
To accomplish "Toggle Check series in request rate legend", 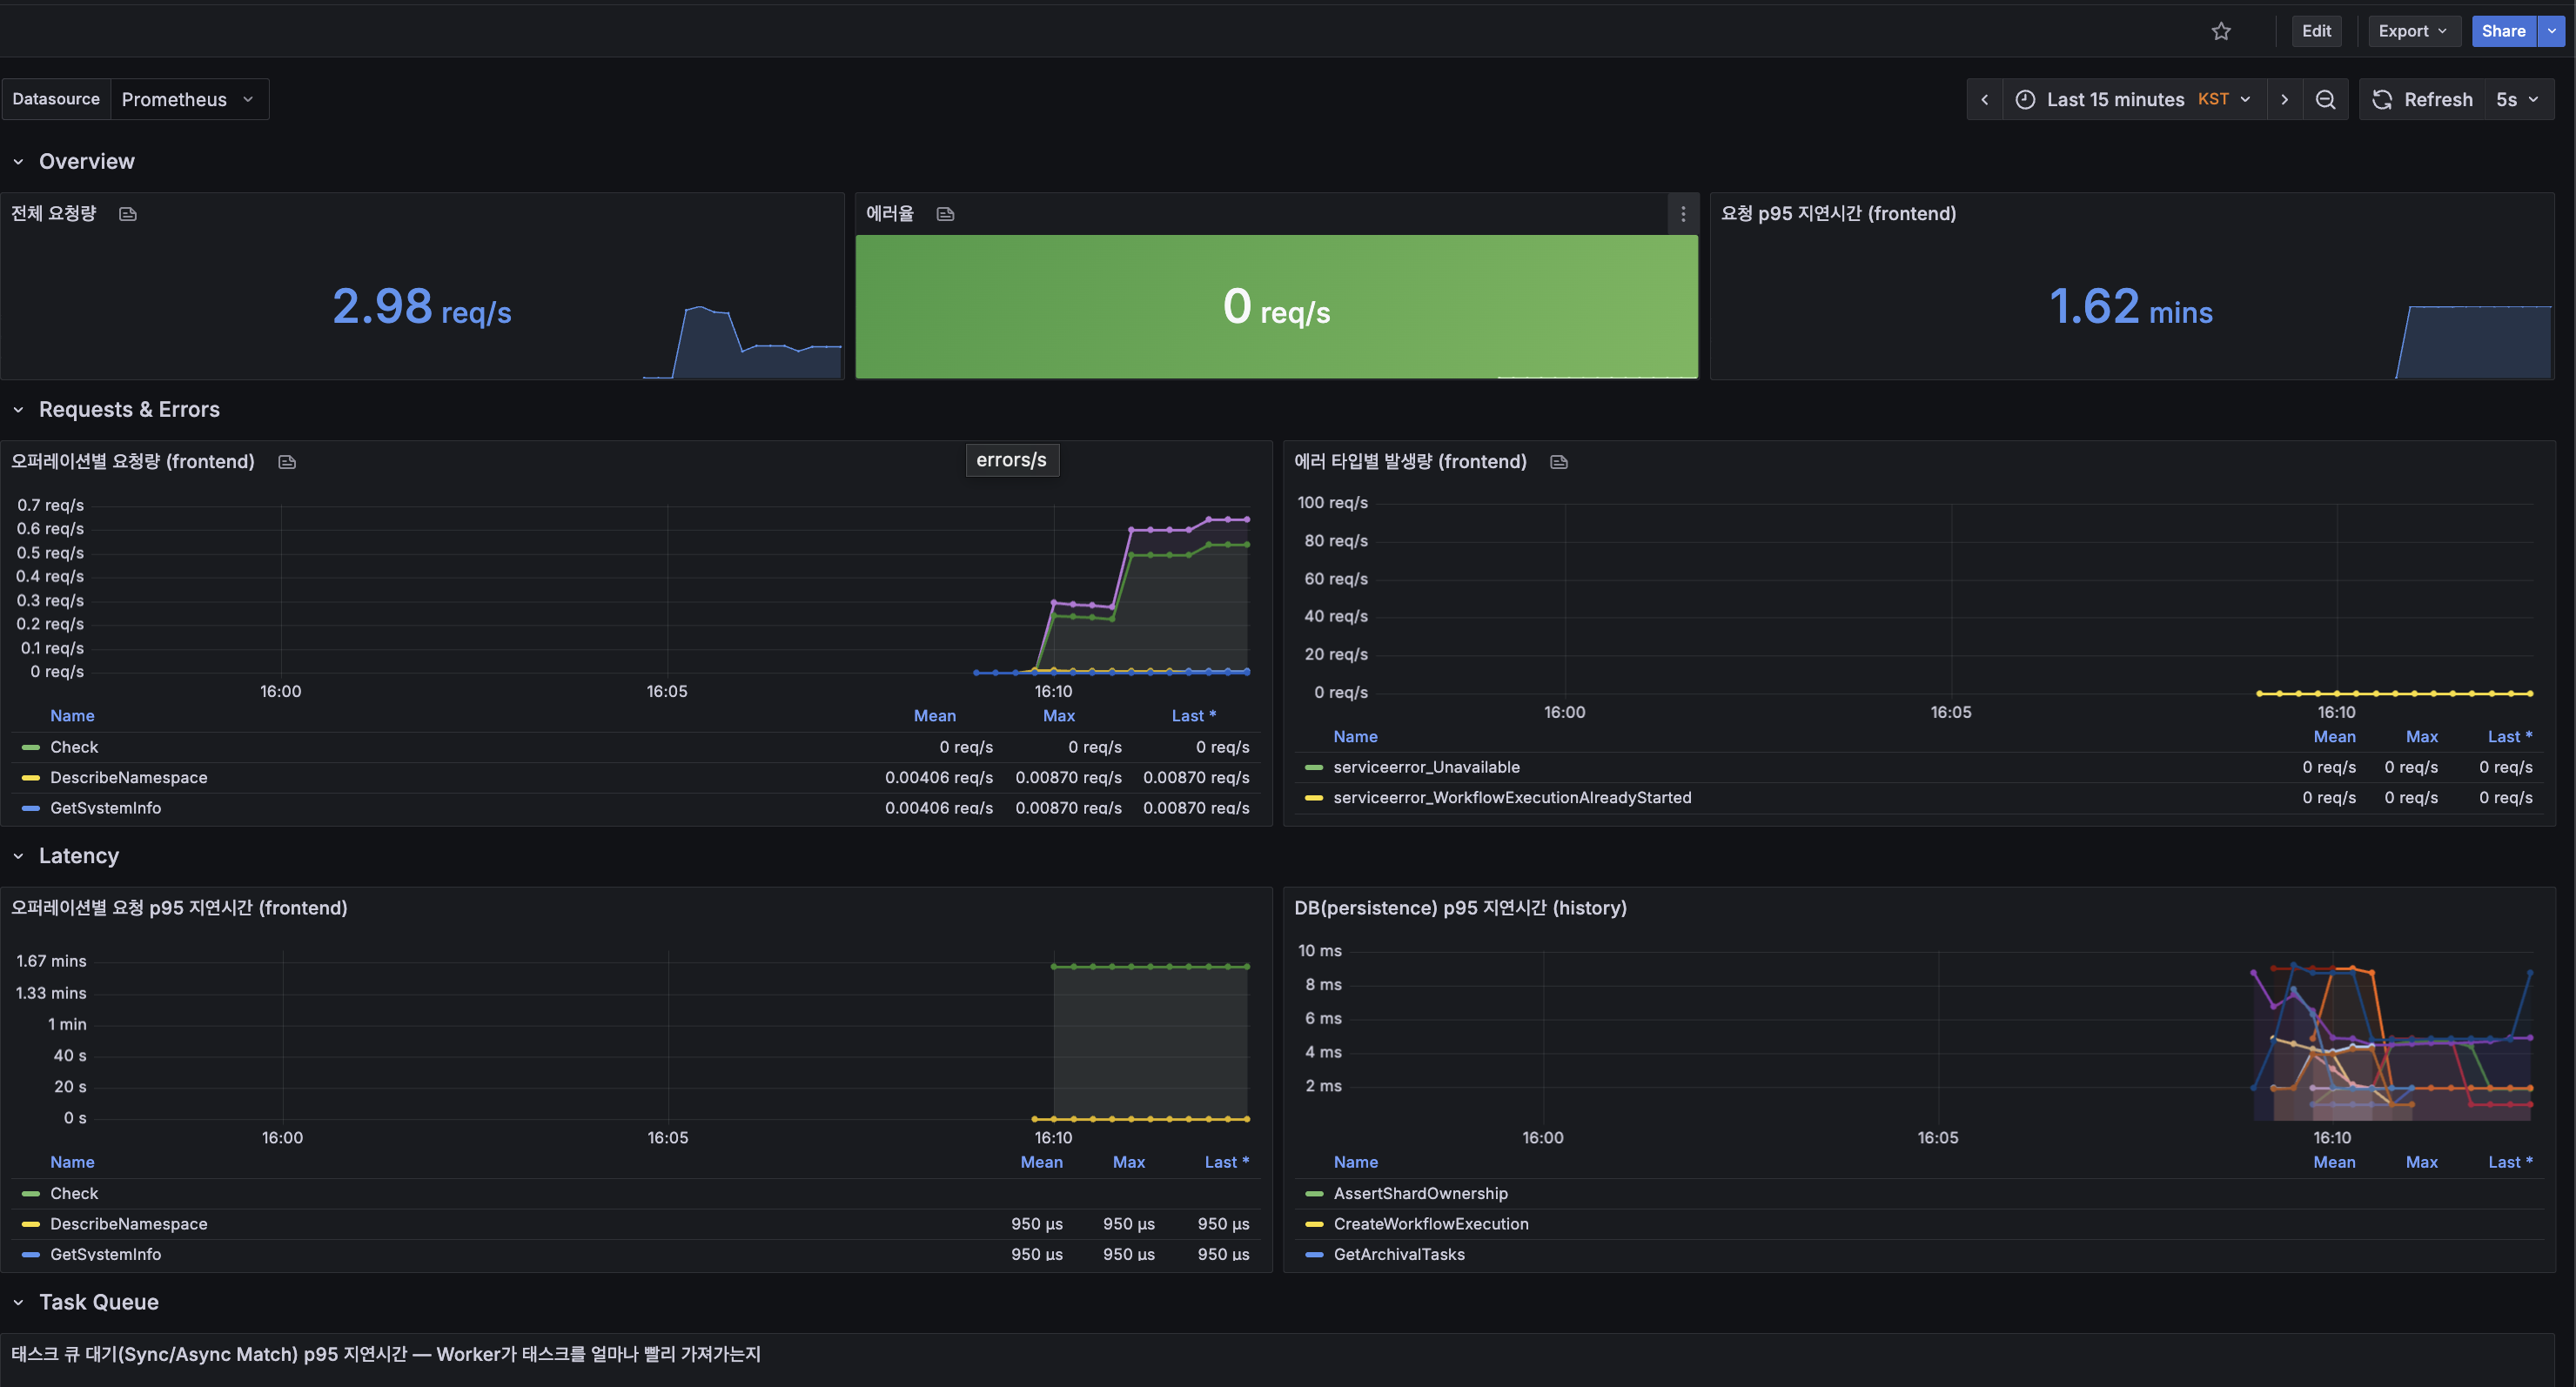I will tap(74, 747).
